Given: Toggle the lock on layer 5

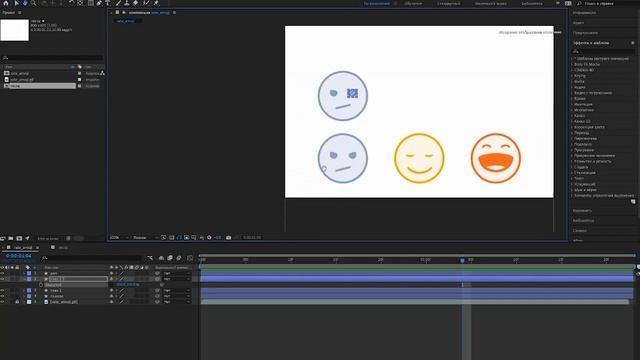Looking at the screenshot, I should pyautogui.click(x=17, y=302).
